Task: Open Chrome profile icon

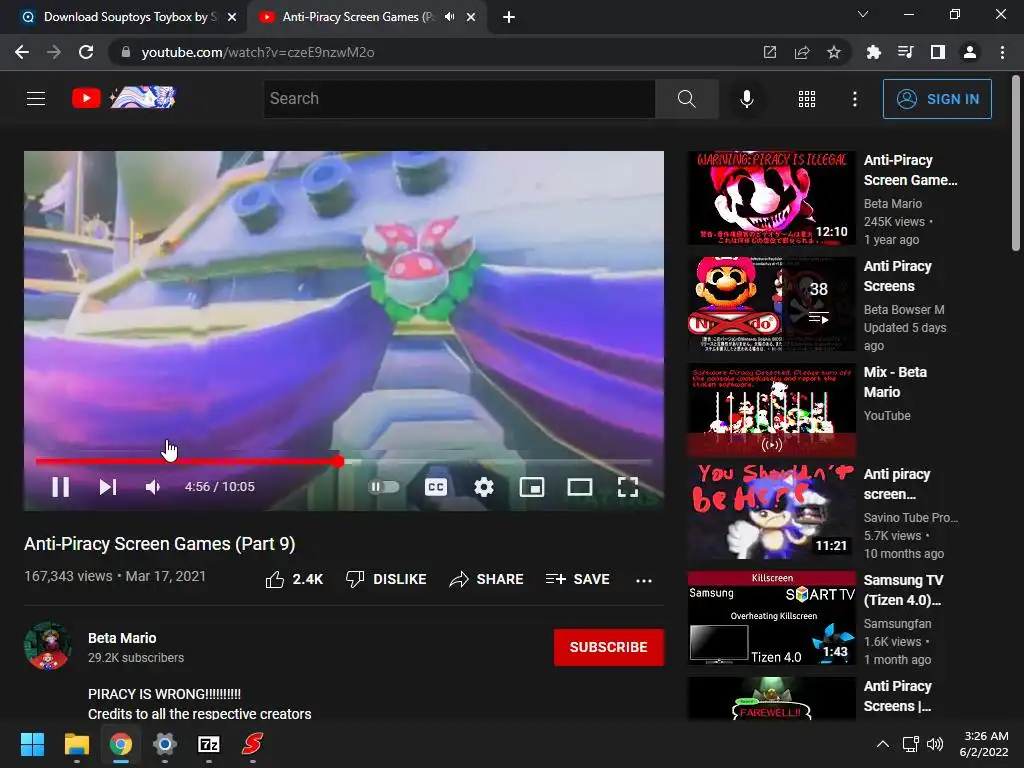Action: (x=970, y=52)
